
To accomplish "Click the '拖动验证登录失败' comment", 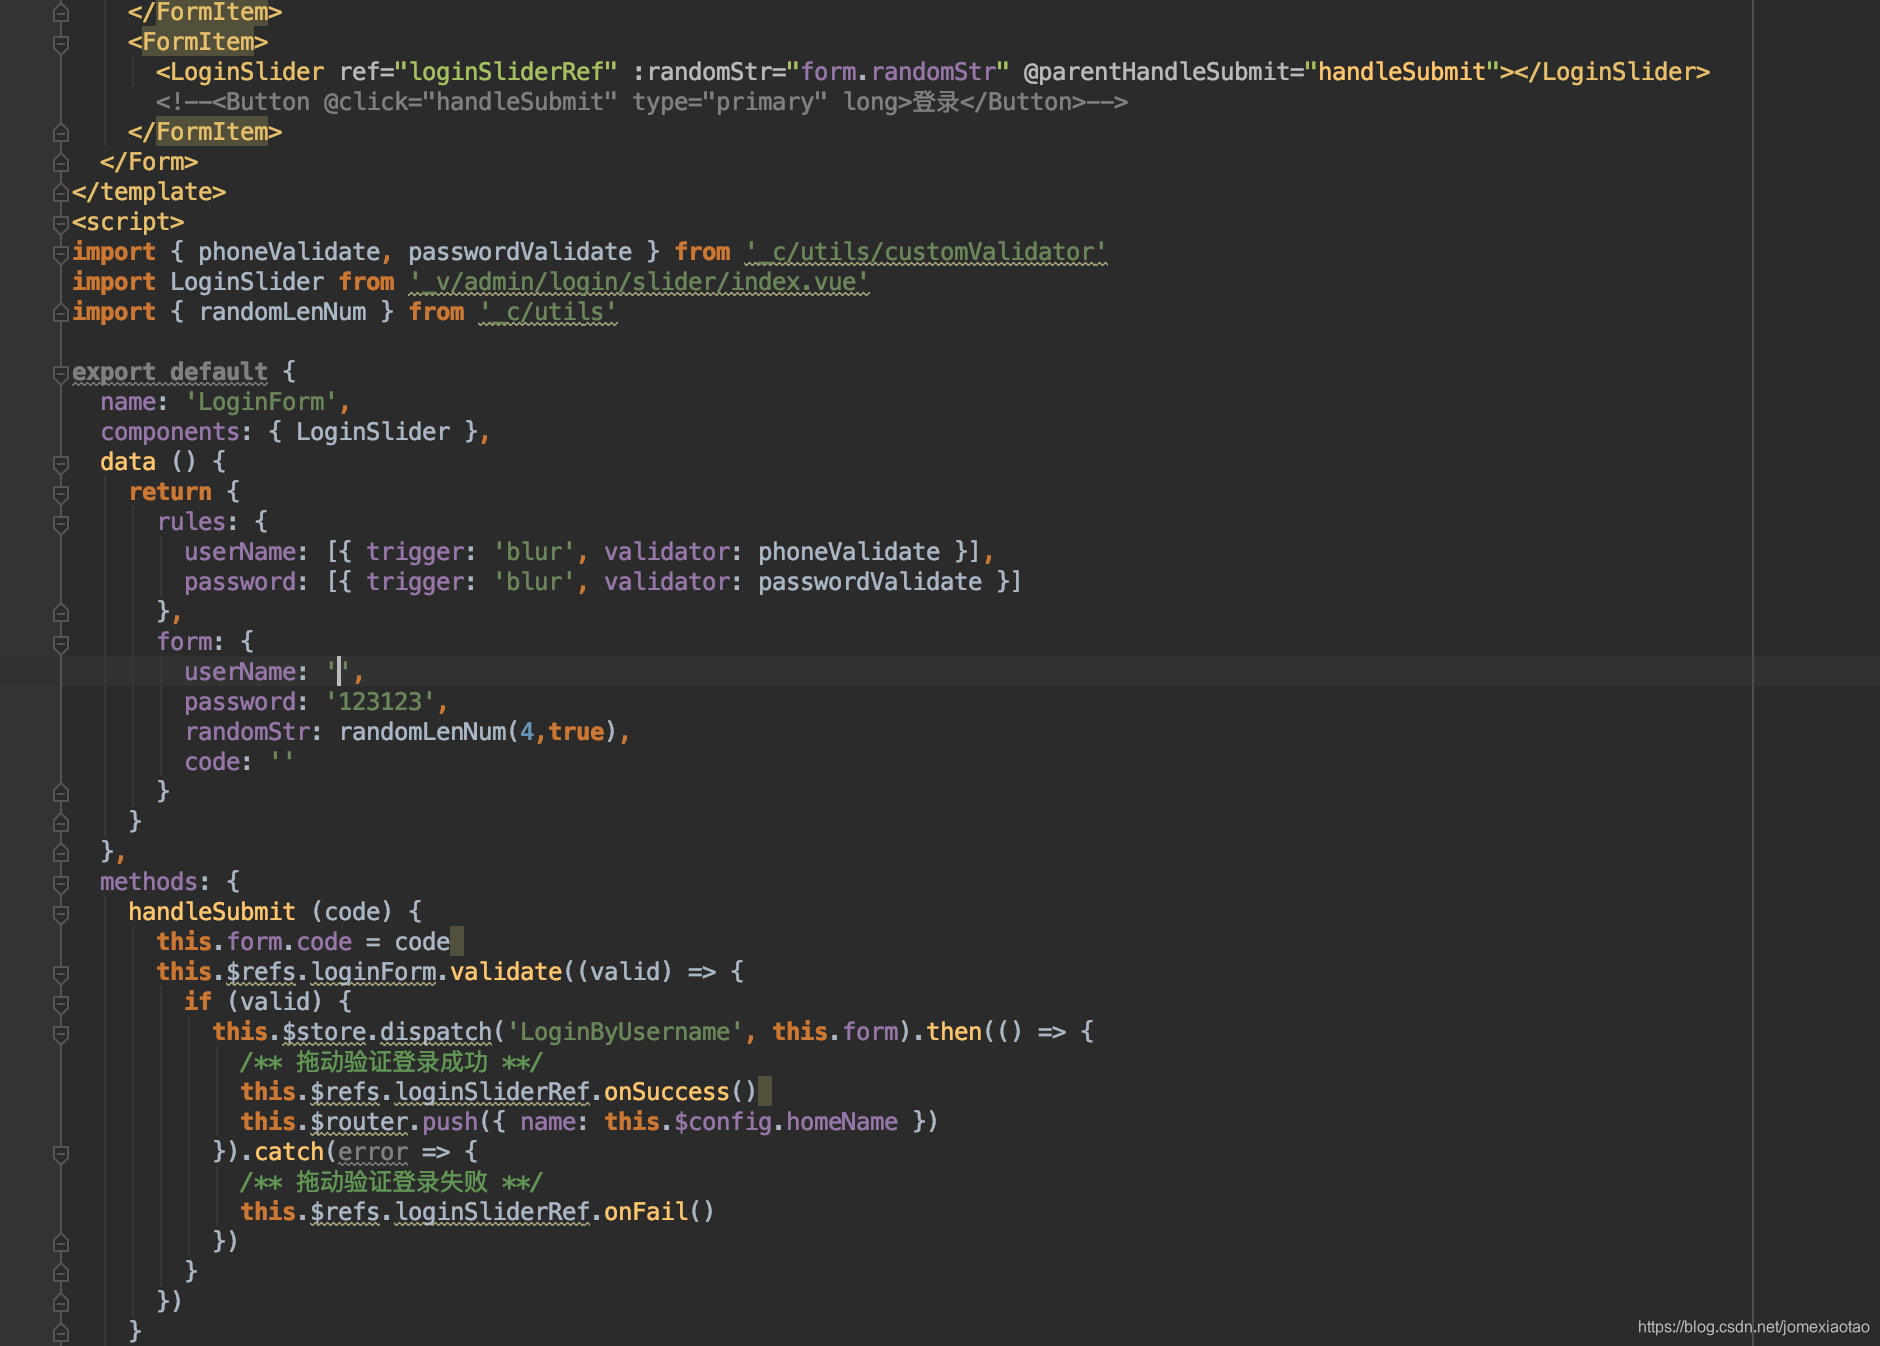I will pos(391,1182).
